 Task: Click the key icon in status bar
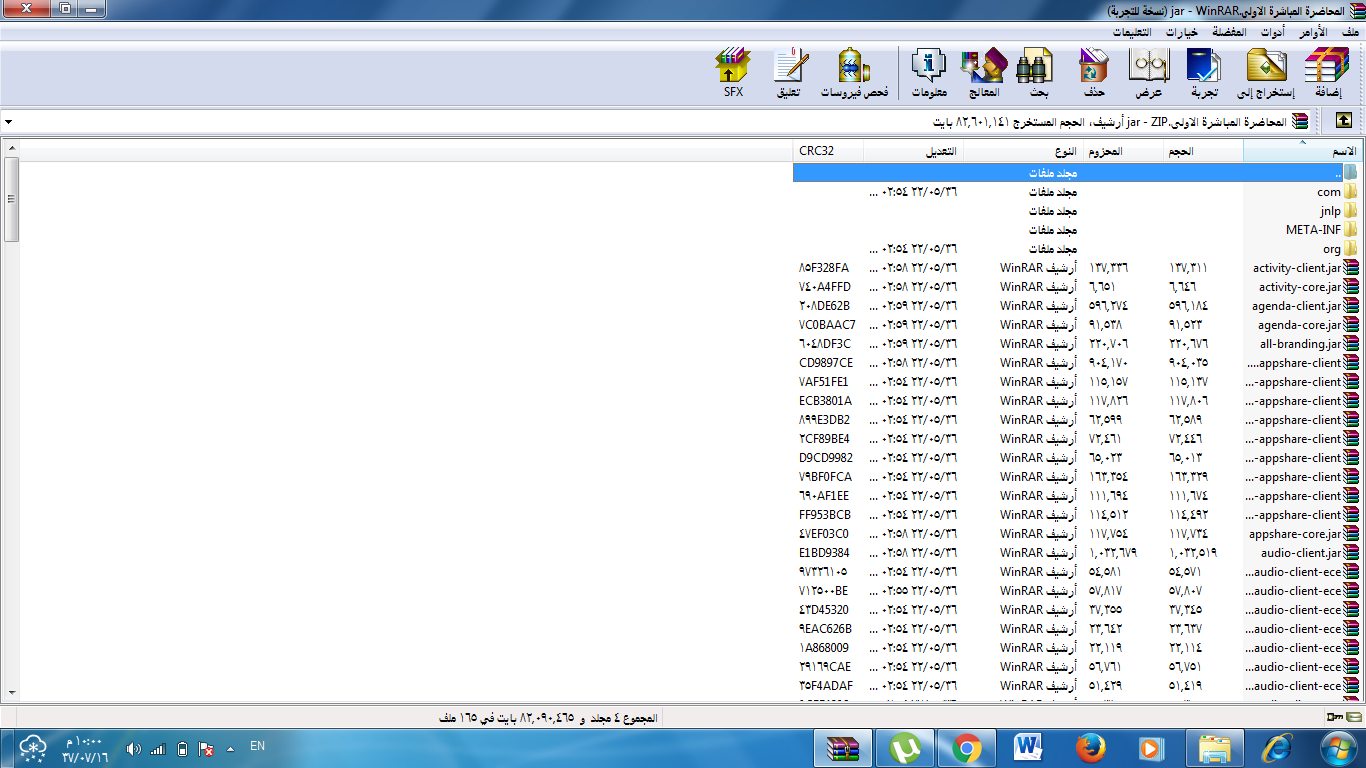tap(1334, 717)
